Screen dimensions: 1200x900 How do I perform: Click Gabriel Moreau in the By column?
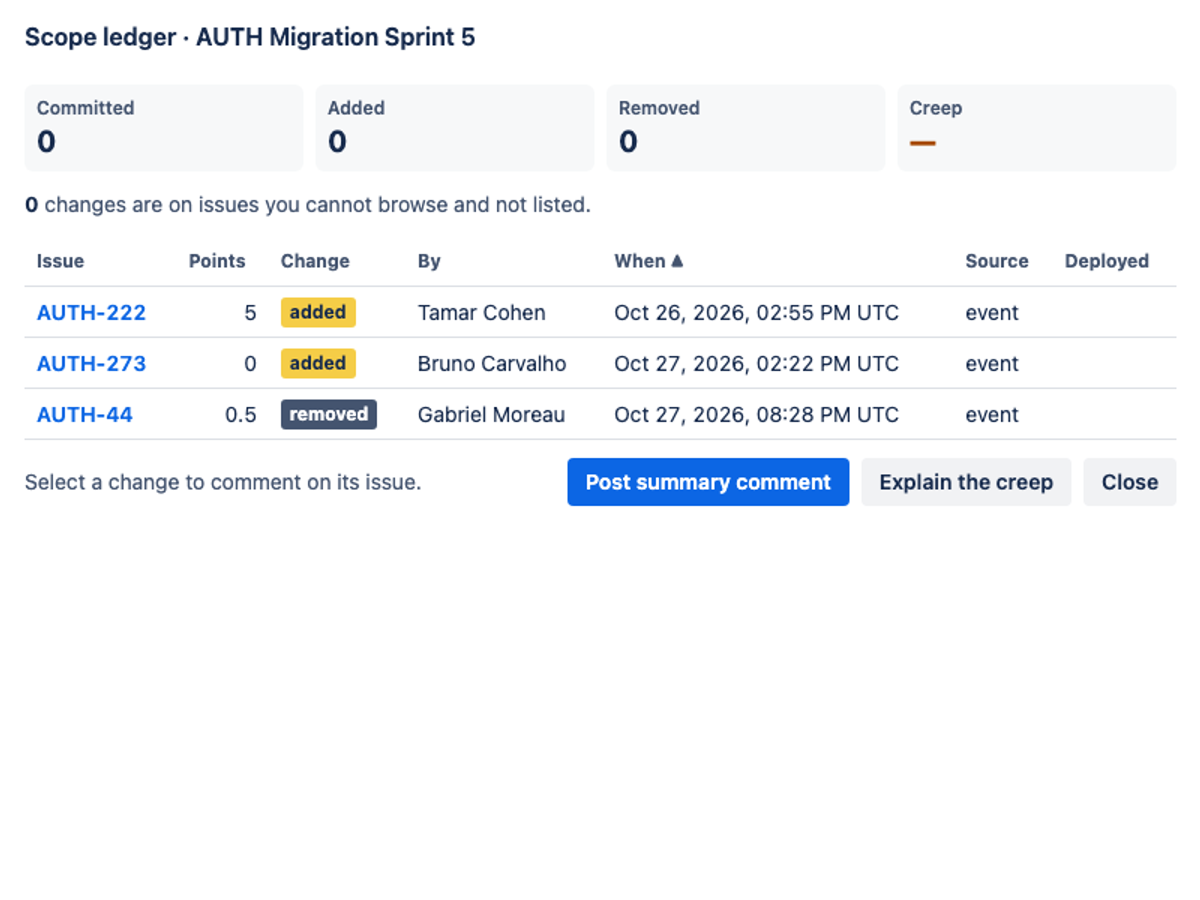491,414
